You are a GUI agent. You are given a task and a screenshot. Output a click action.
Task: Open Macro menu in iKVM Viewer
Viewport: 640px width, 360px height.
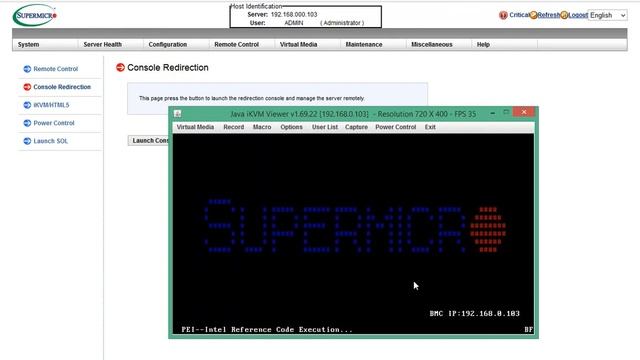click(x=262, y=127)
